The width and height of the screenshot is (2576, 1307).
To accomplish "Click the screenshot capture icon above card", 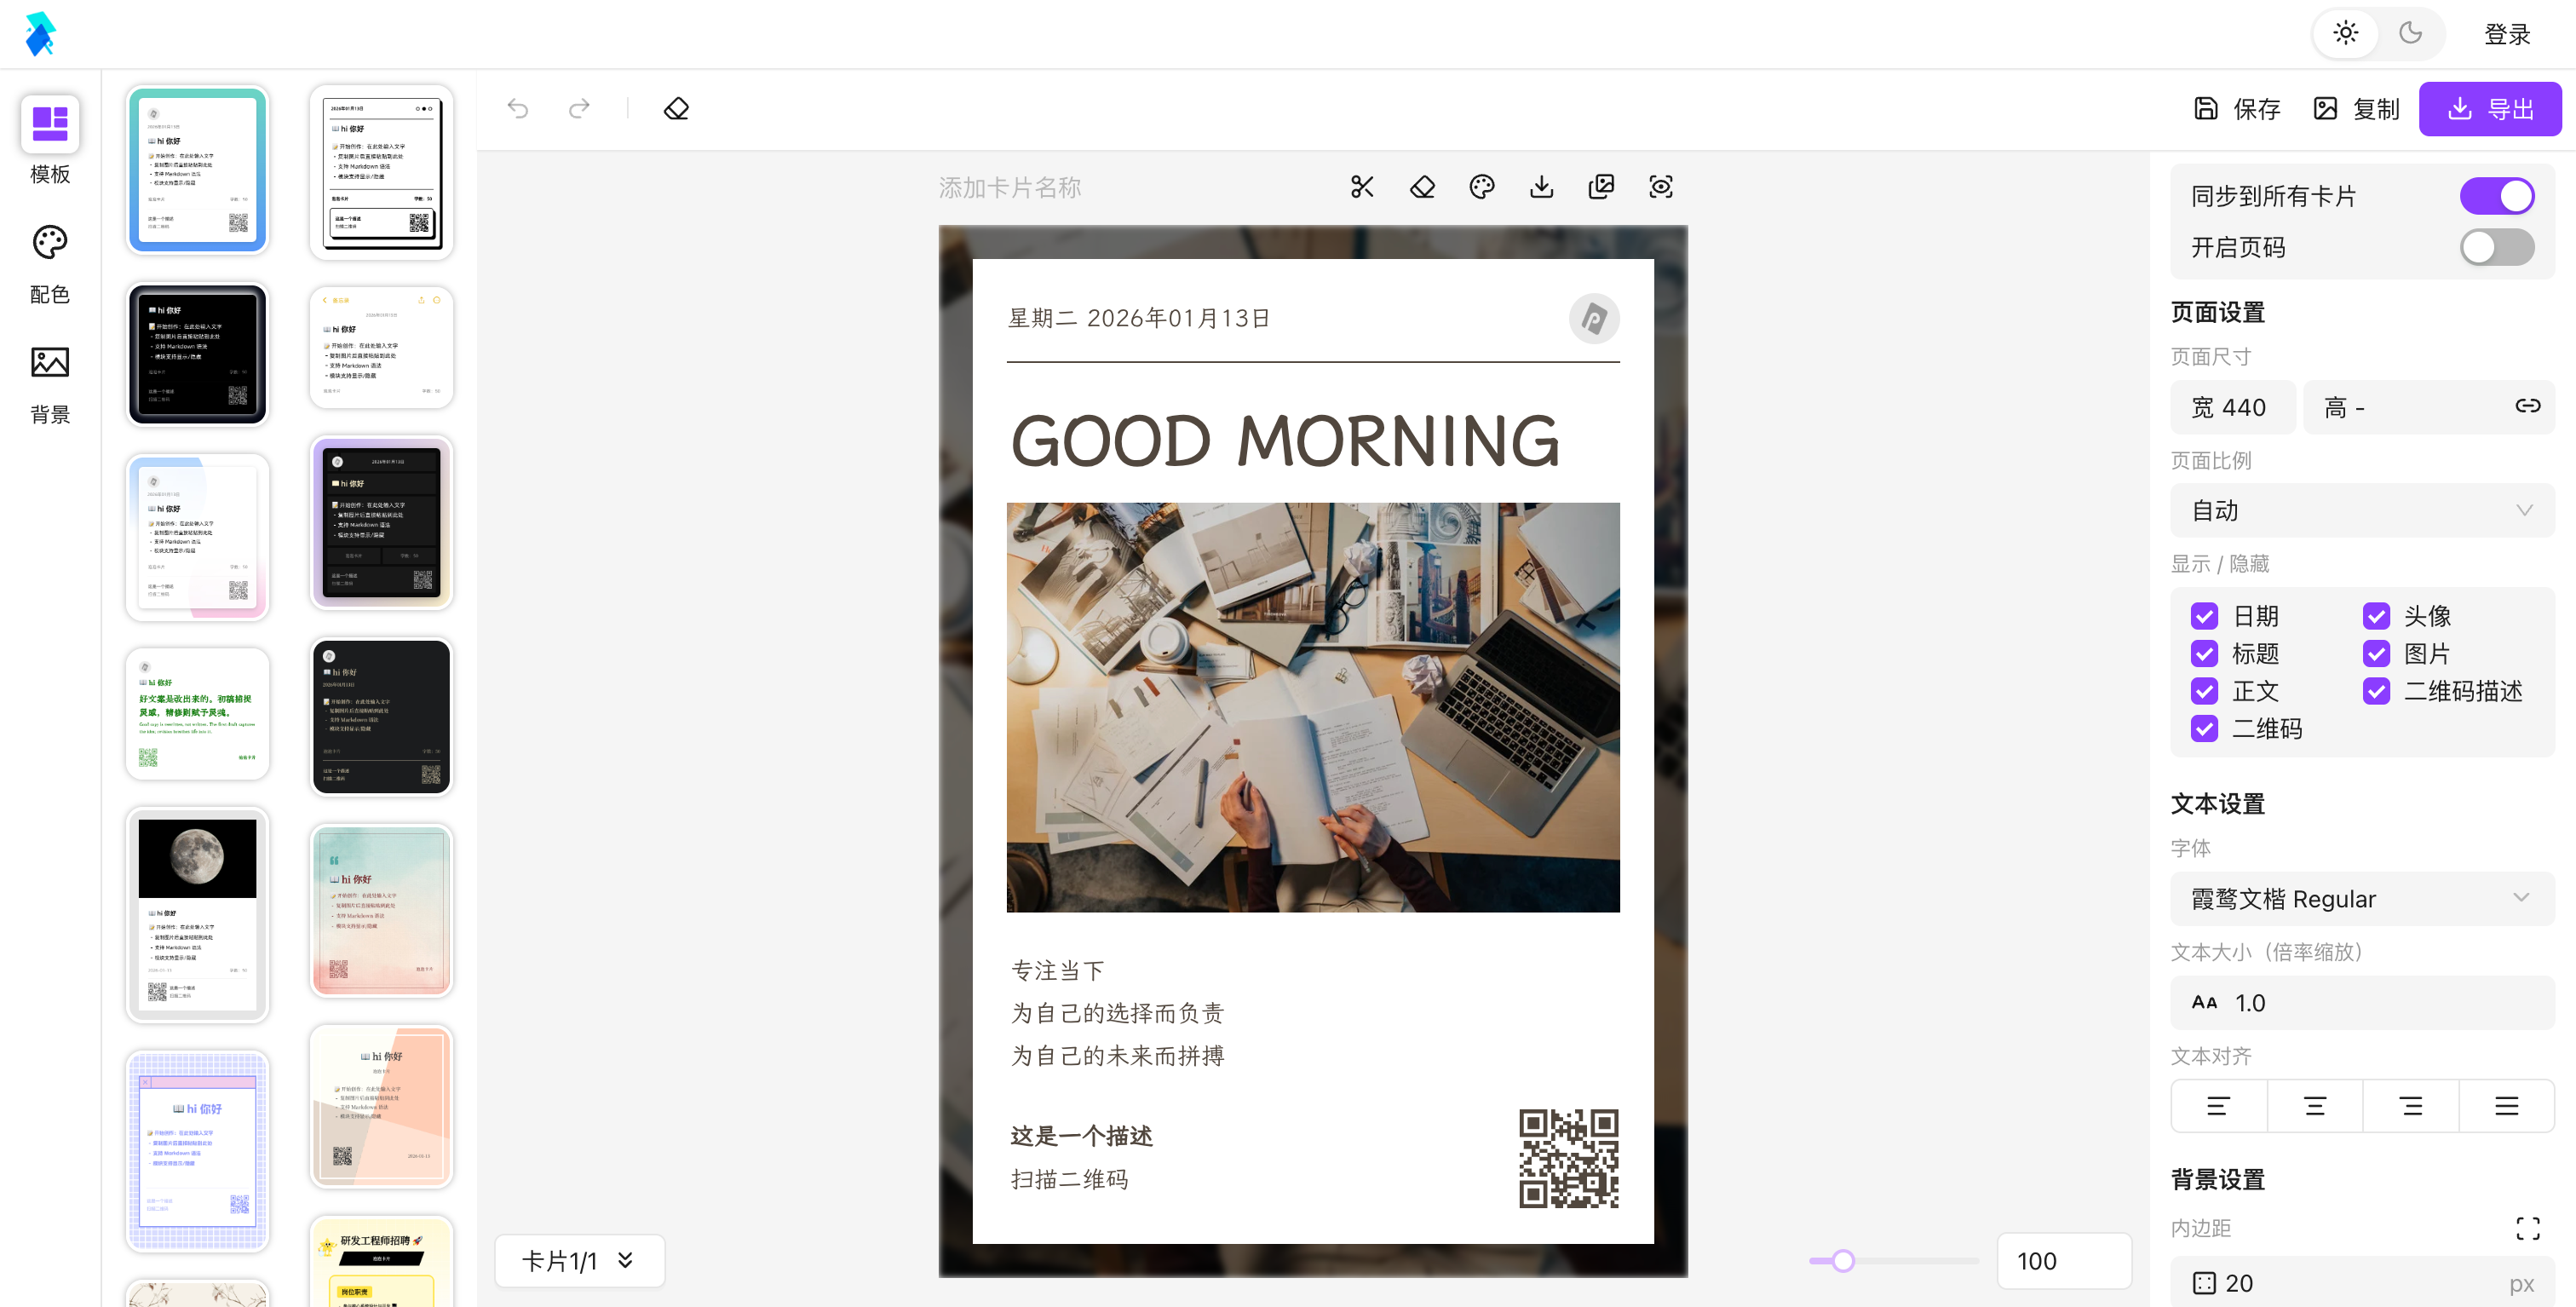I will (1661, 187).
